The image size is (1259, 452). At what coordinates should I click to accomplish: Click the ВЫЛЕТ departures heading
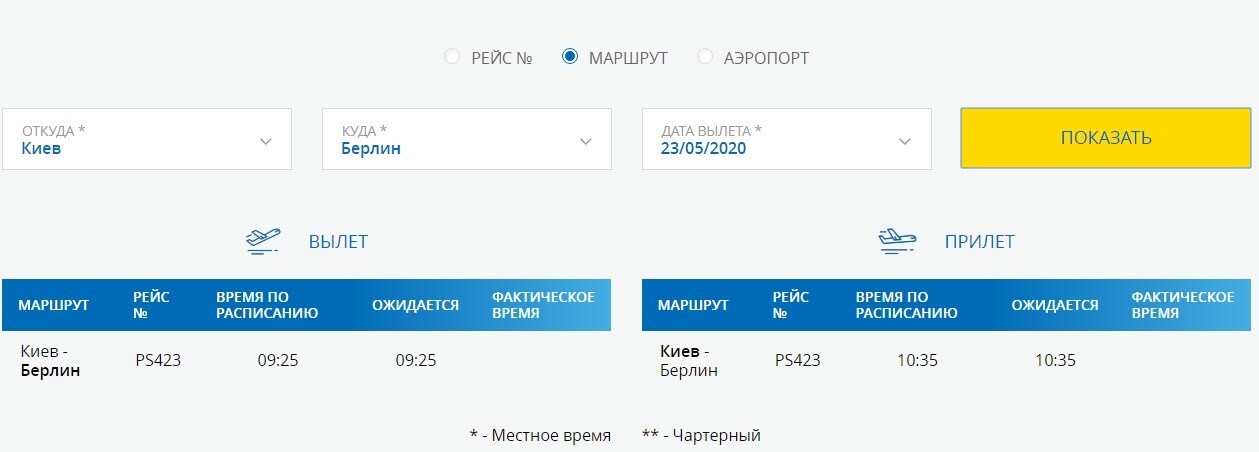tap(338, 241)
